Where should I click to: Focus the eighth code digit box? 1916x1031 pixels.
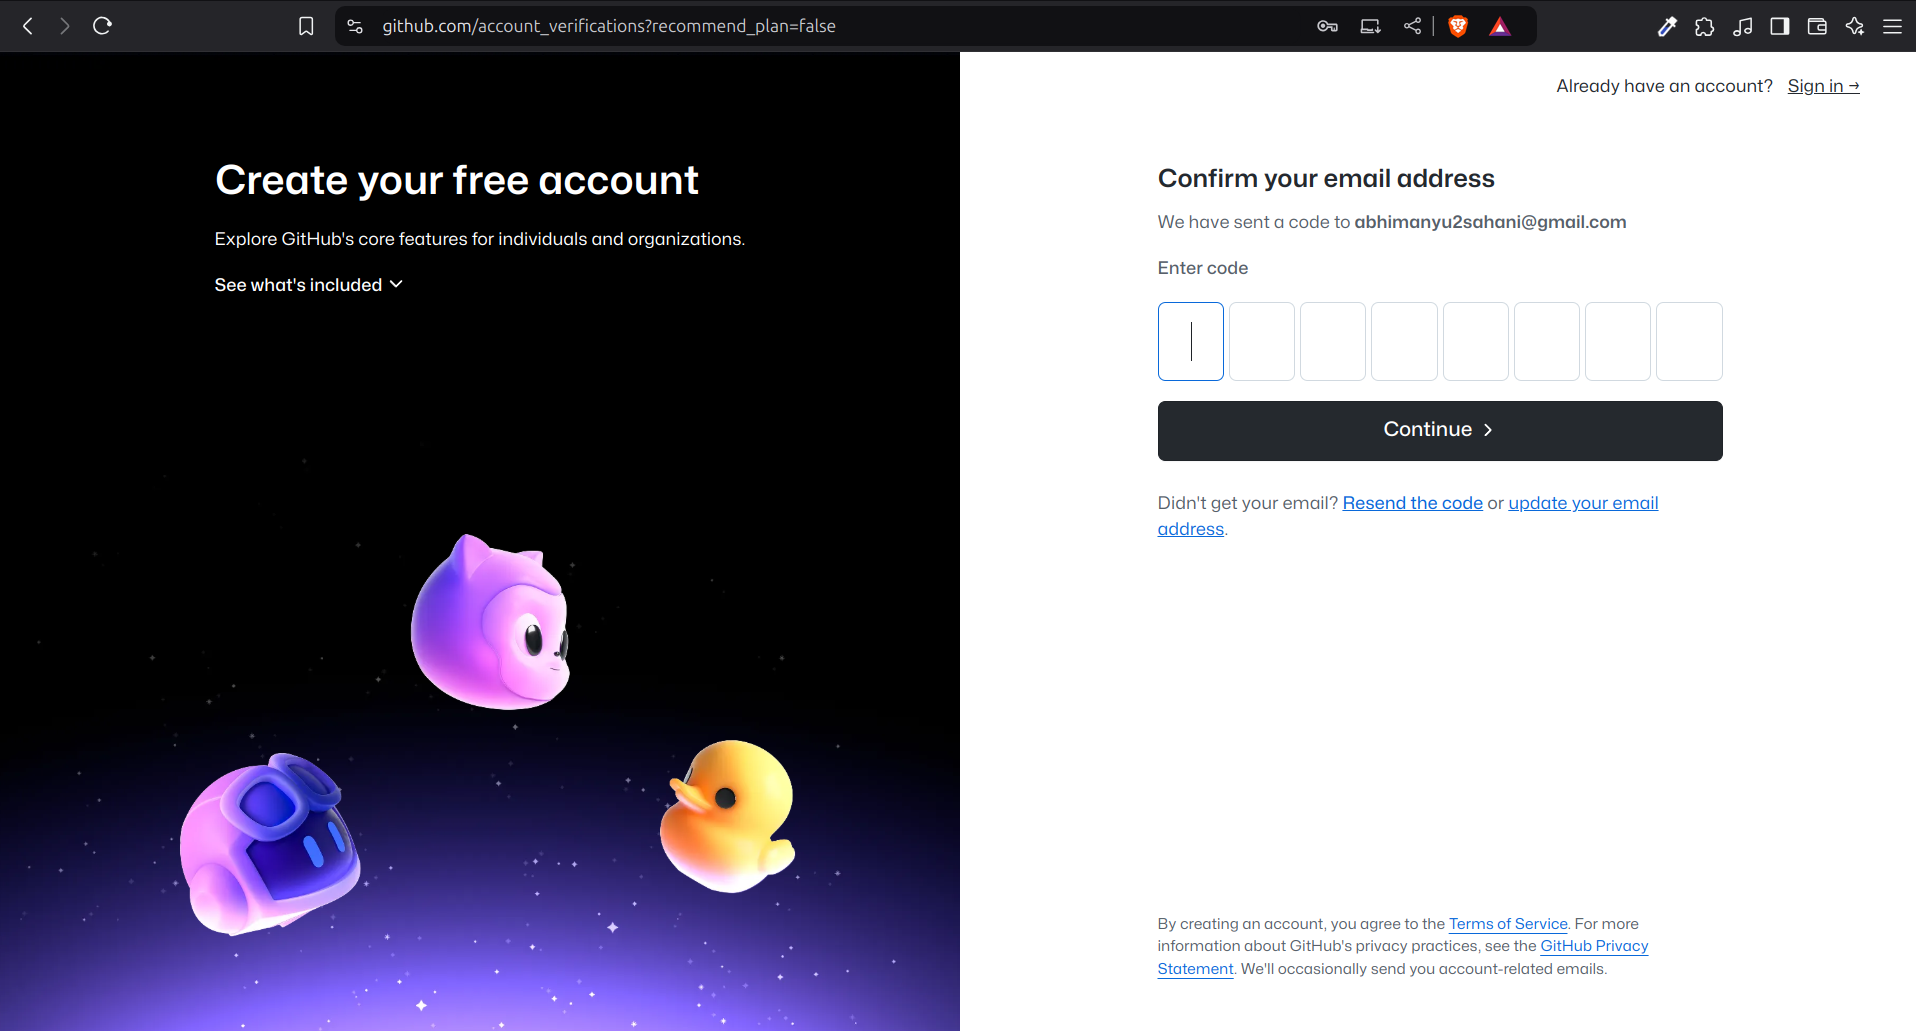coord(1689,341)
